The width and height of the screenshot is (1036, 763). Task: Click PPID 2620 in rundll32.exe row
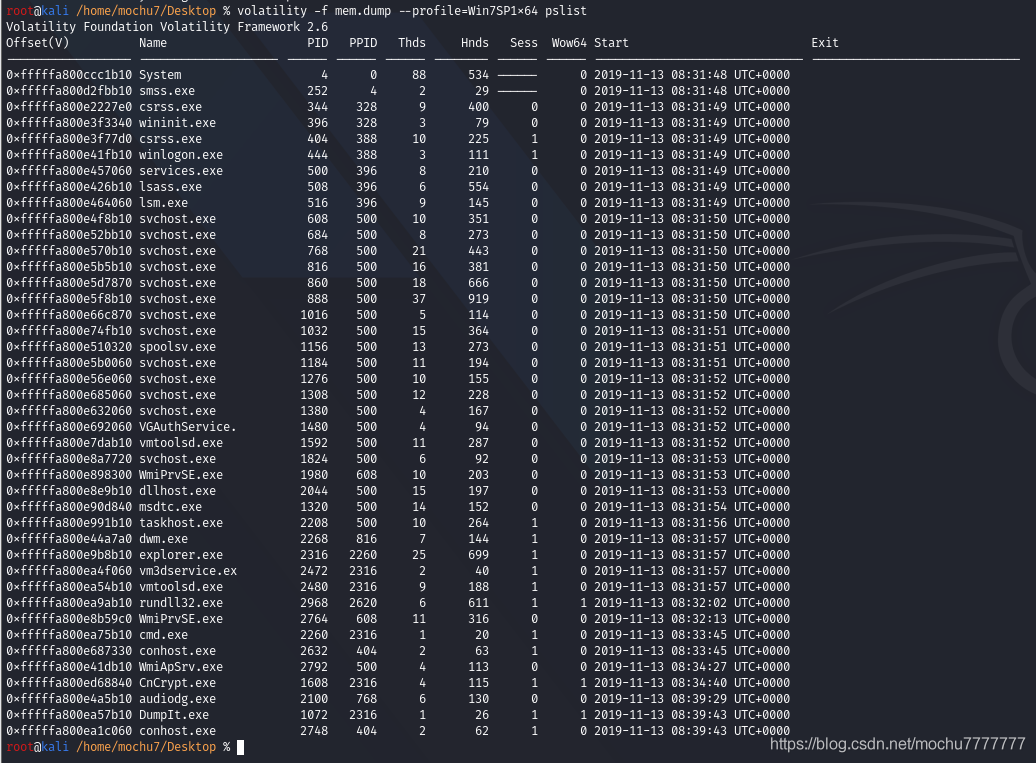(x=363, y=602)
